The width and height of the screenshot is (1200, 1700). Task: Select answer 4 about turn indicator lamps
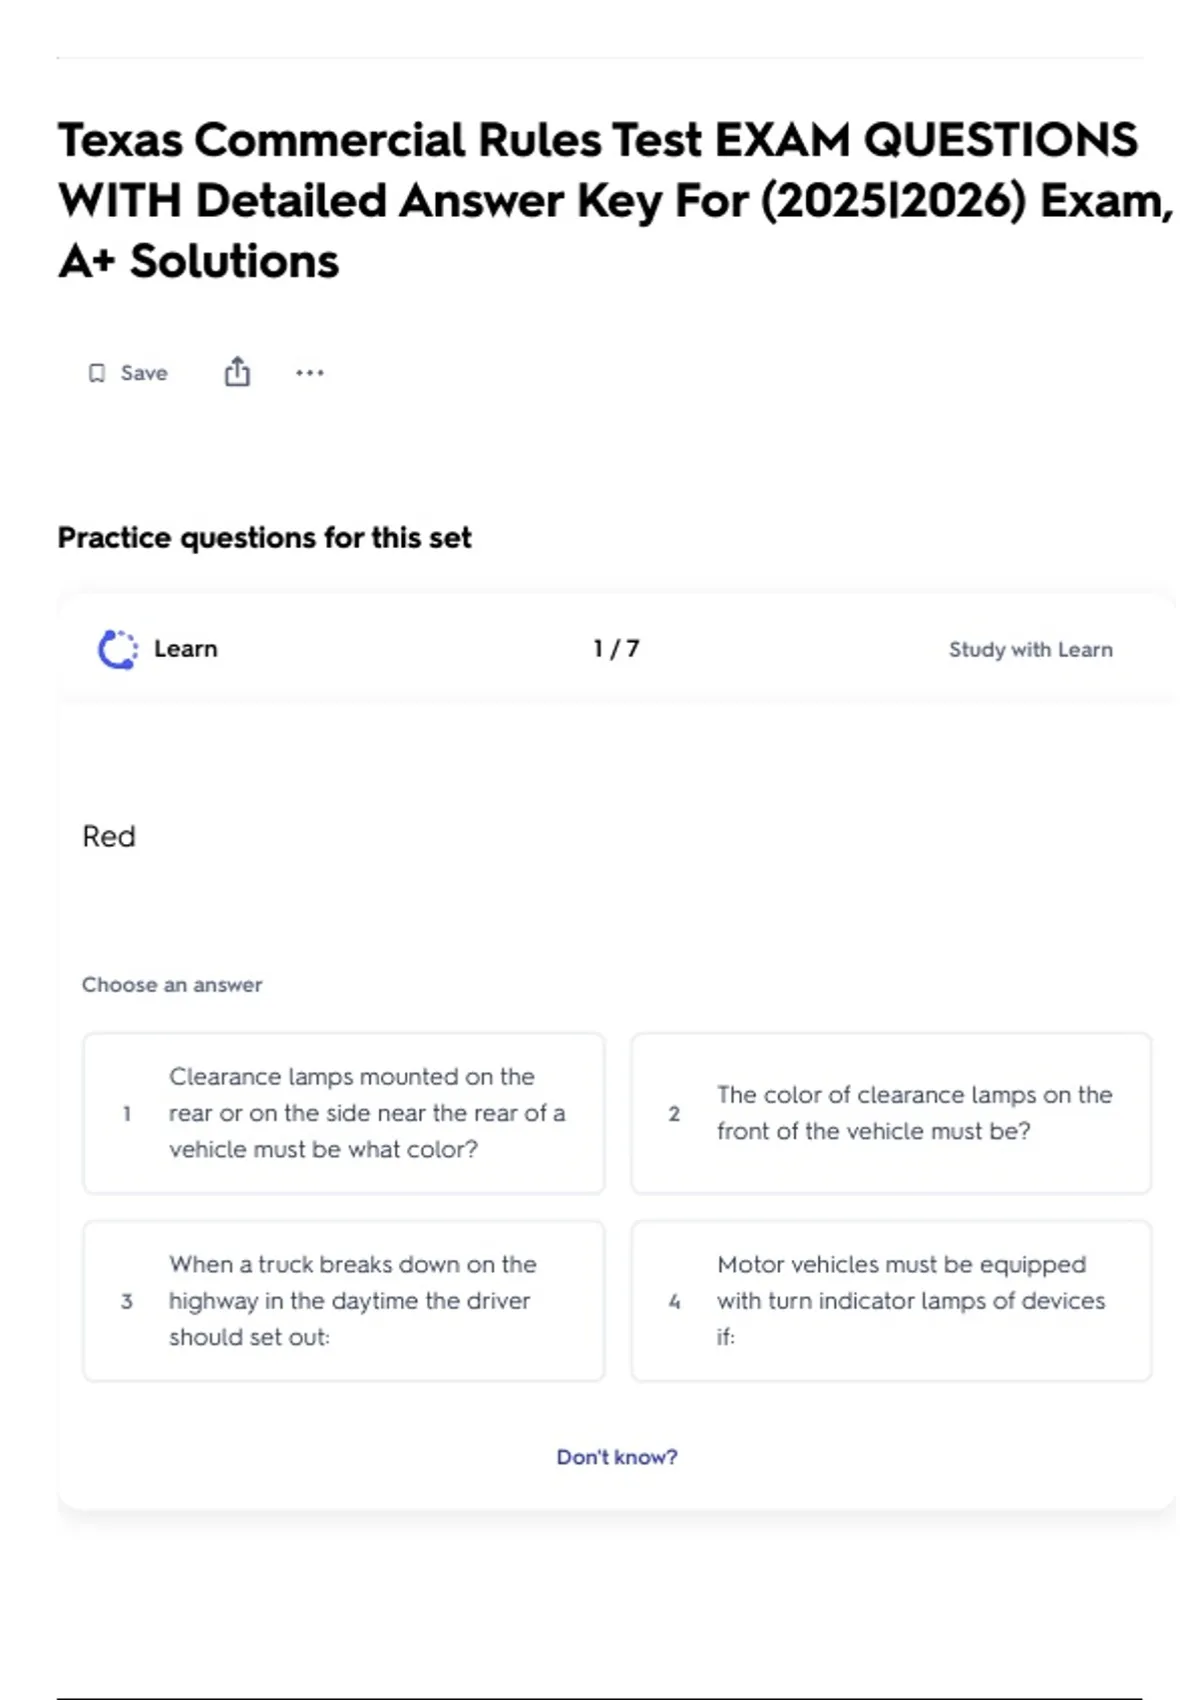coord(891,1300)
